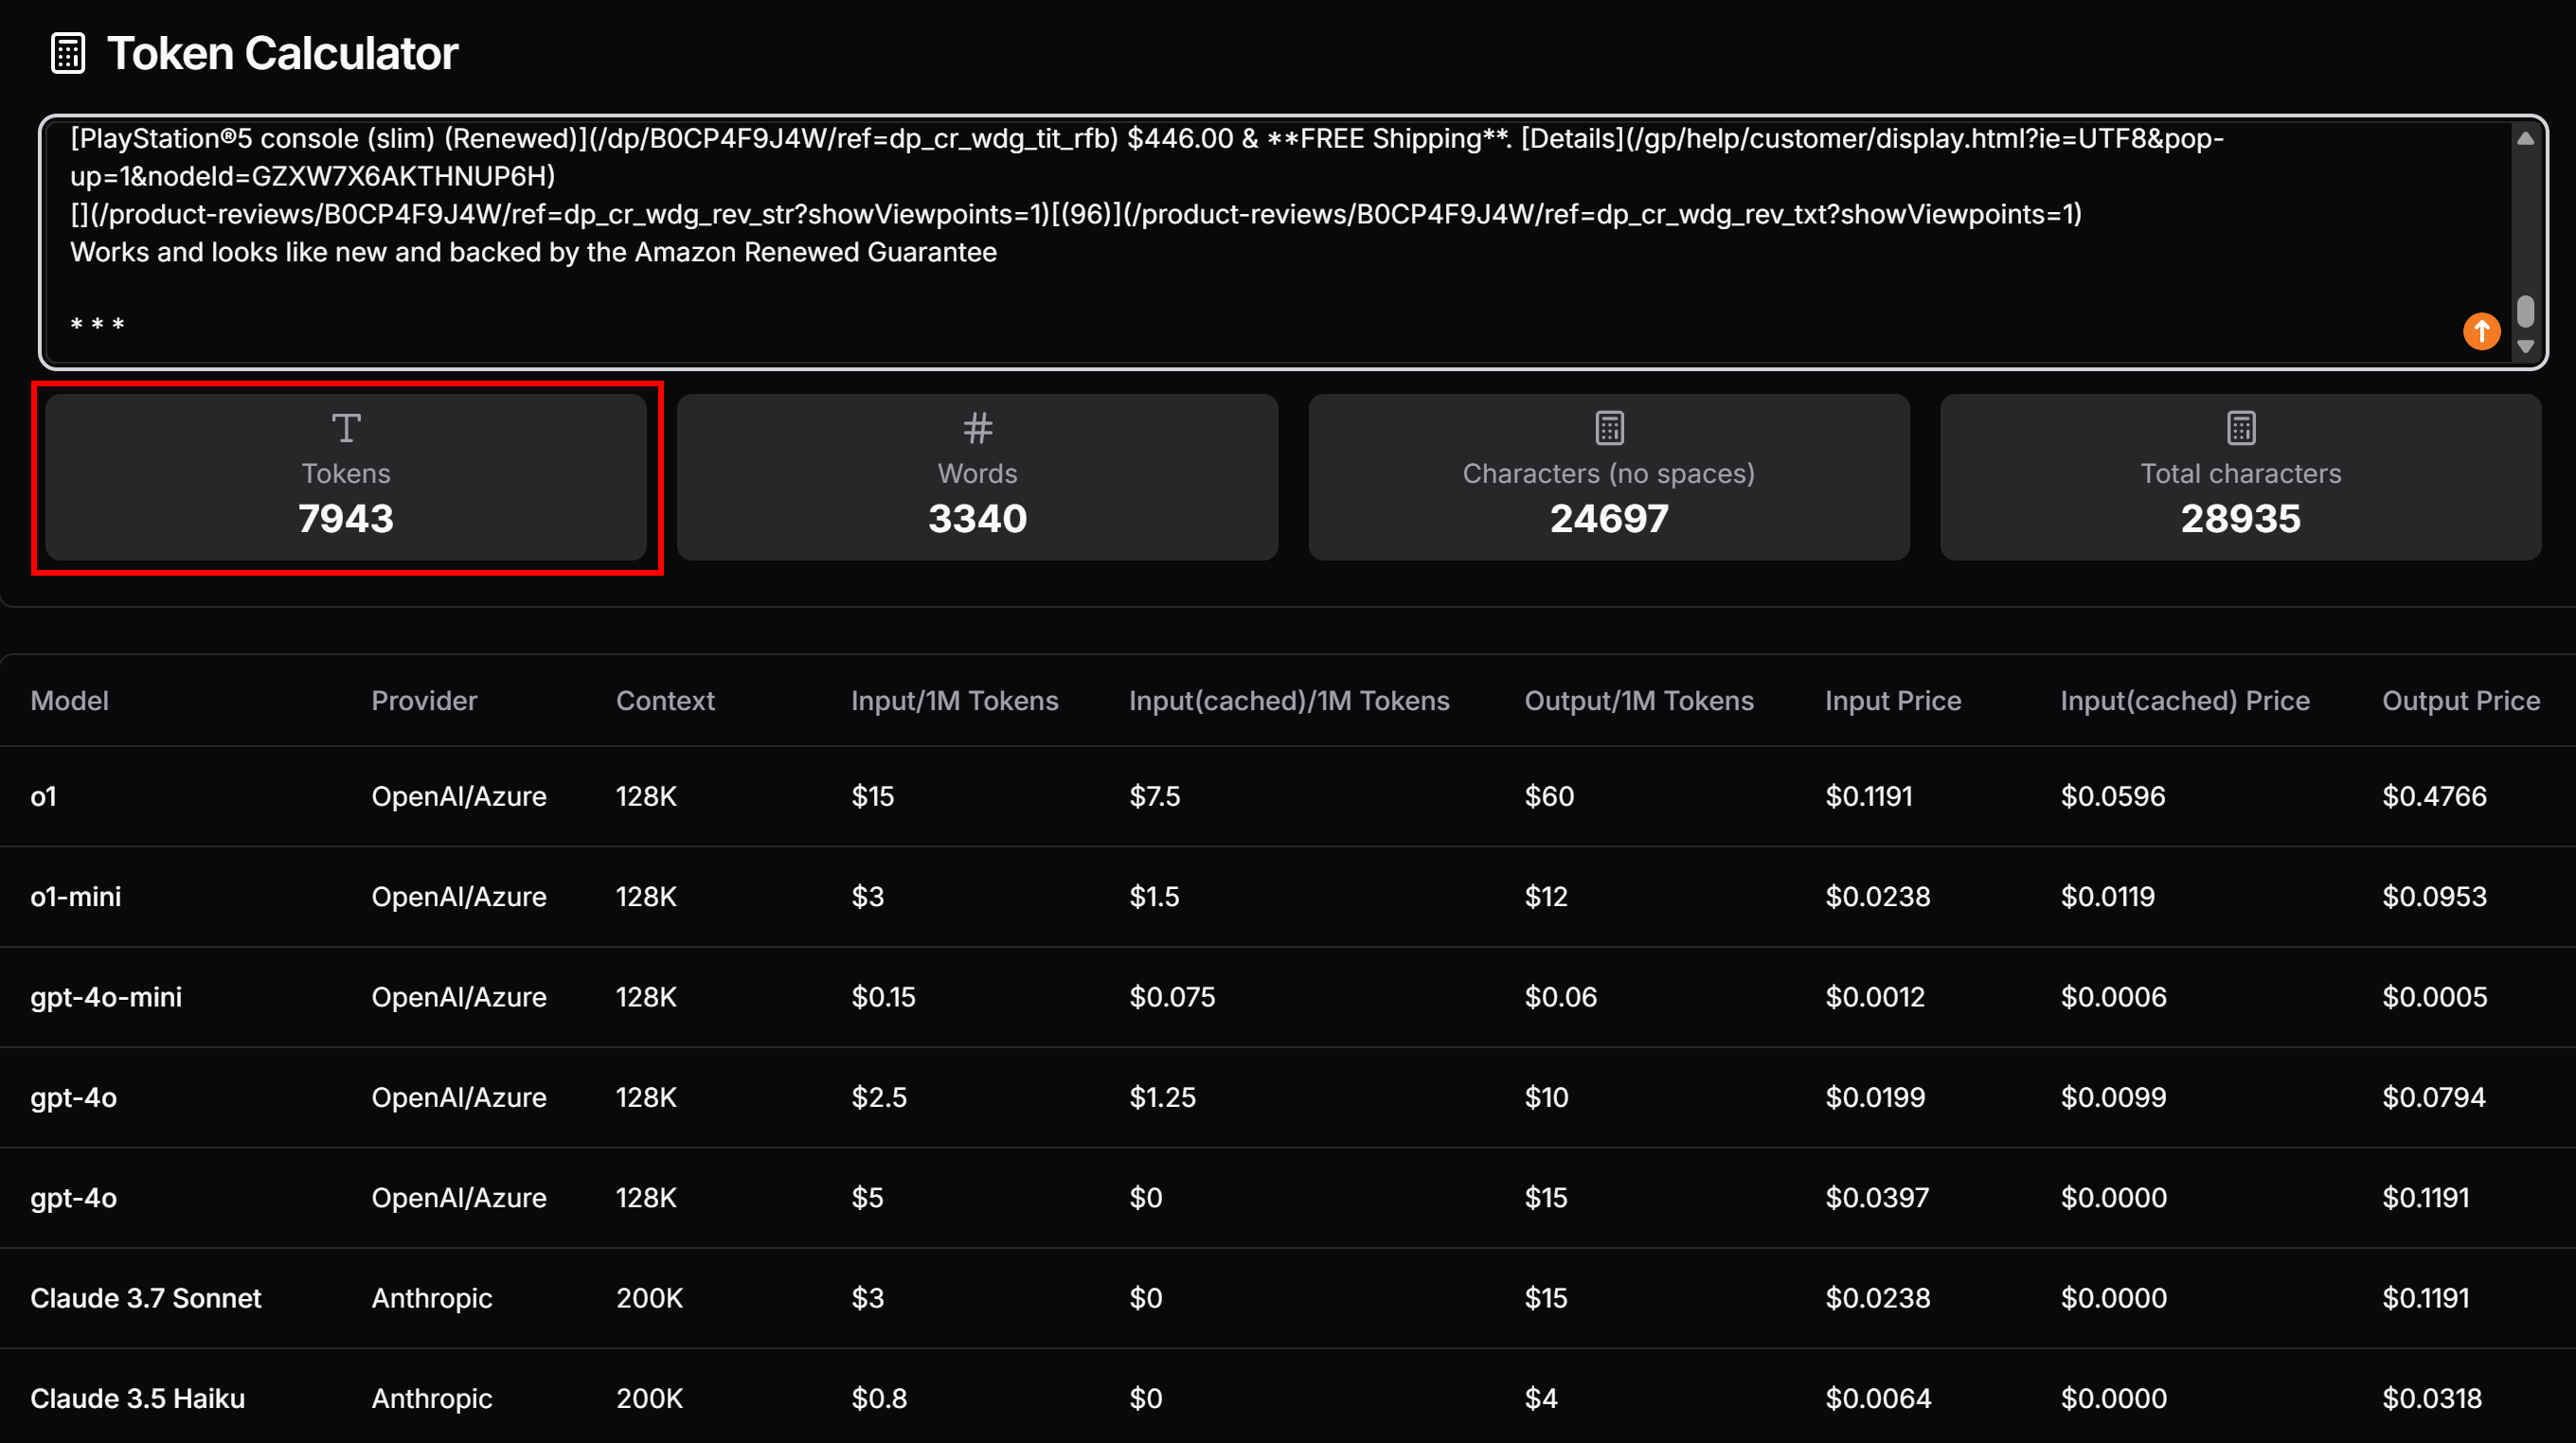Click $0.8 input rate for Claude 3.5 Haiku

(x=879, y=1398)
